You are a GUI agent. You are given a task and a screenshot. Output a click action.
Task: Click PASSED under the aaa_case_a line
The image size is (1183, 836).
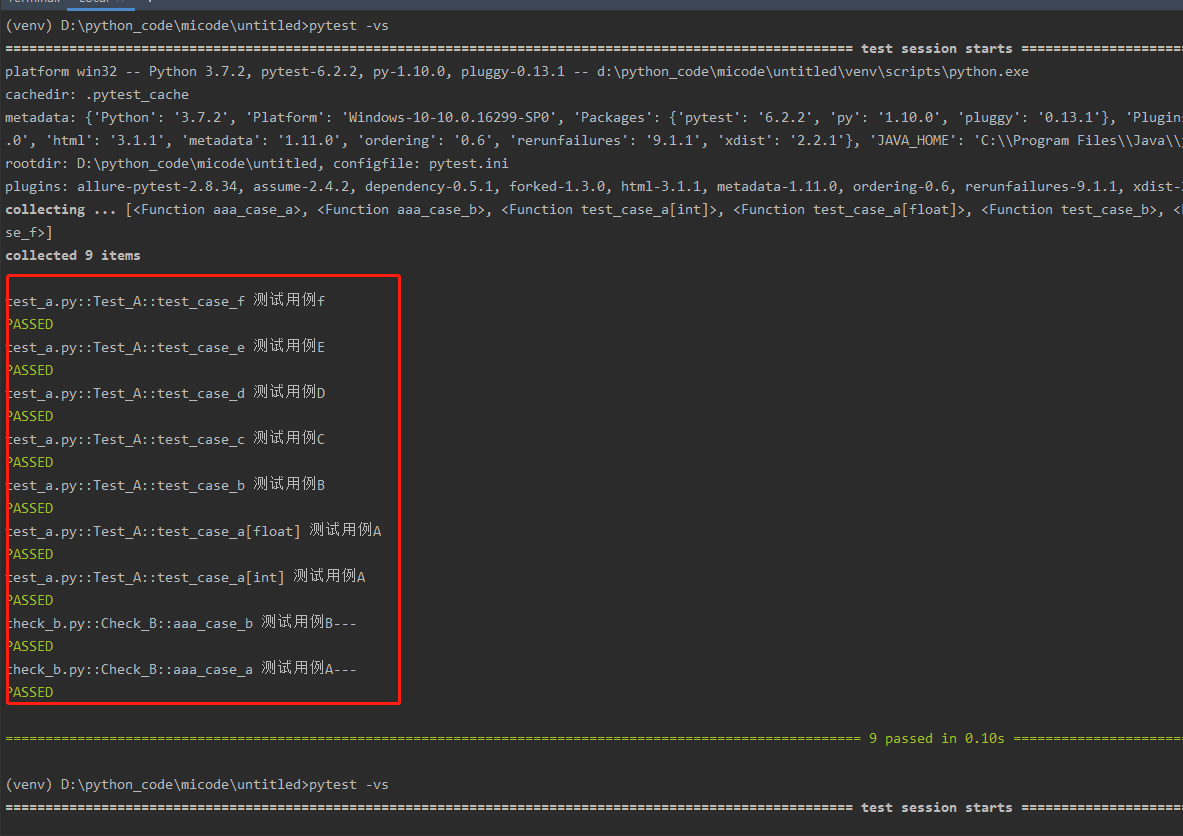30,693
